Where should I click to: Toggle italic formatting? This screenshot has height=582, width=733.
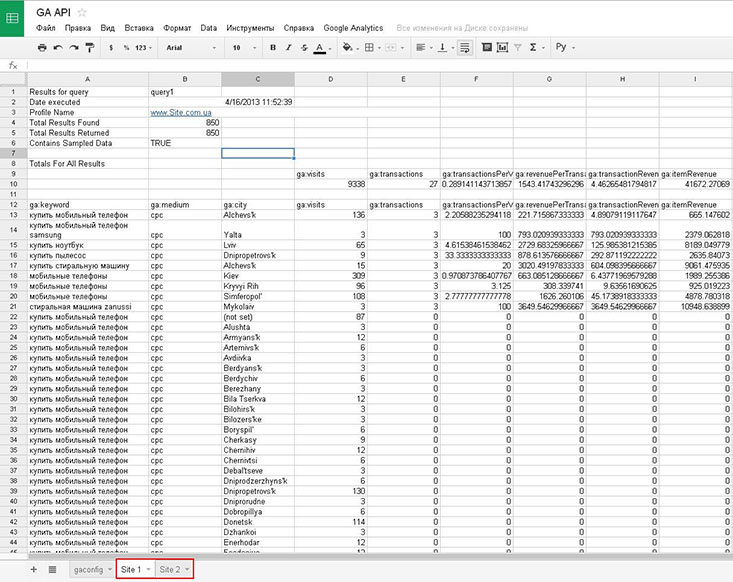288,48
